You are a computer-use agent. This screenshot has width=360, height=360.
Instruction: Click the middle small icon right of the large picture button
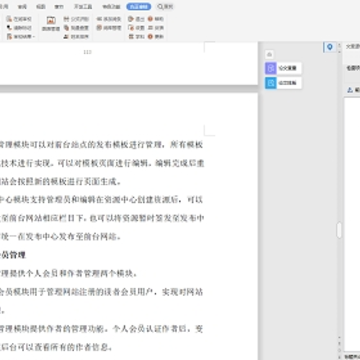coord(66,28)
